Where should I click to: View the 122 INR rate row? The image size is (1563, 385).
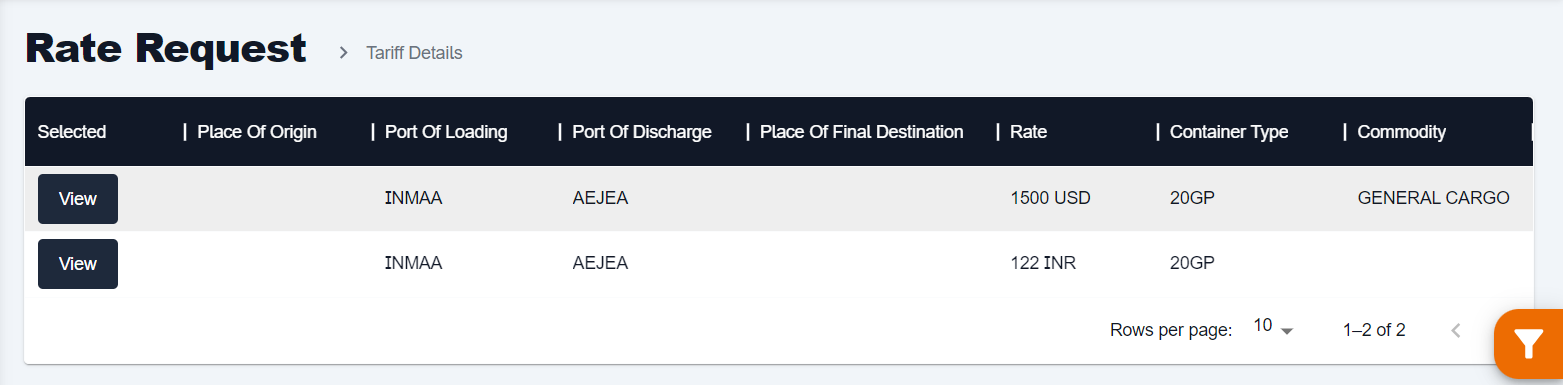[x=78, y=264]
